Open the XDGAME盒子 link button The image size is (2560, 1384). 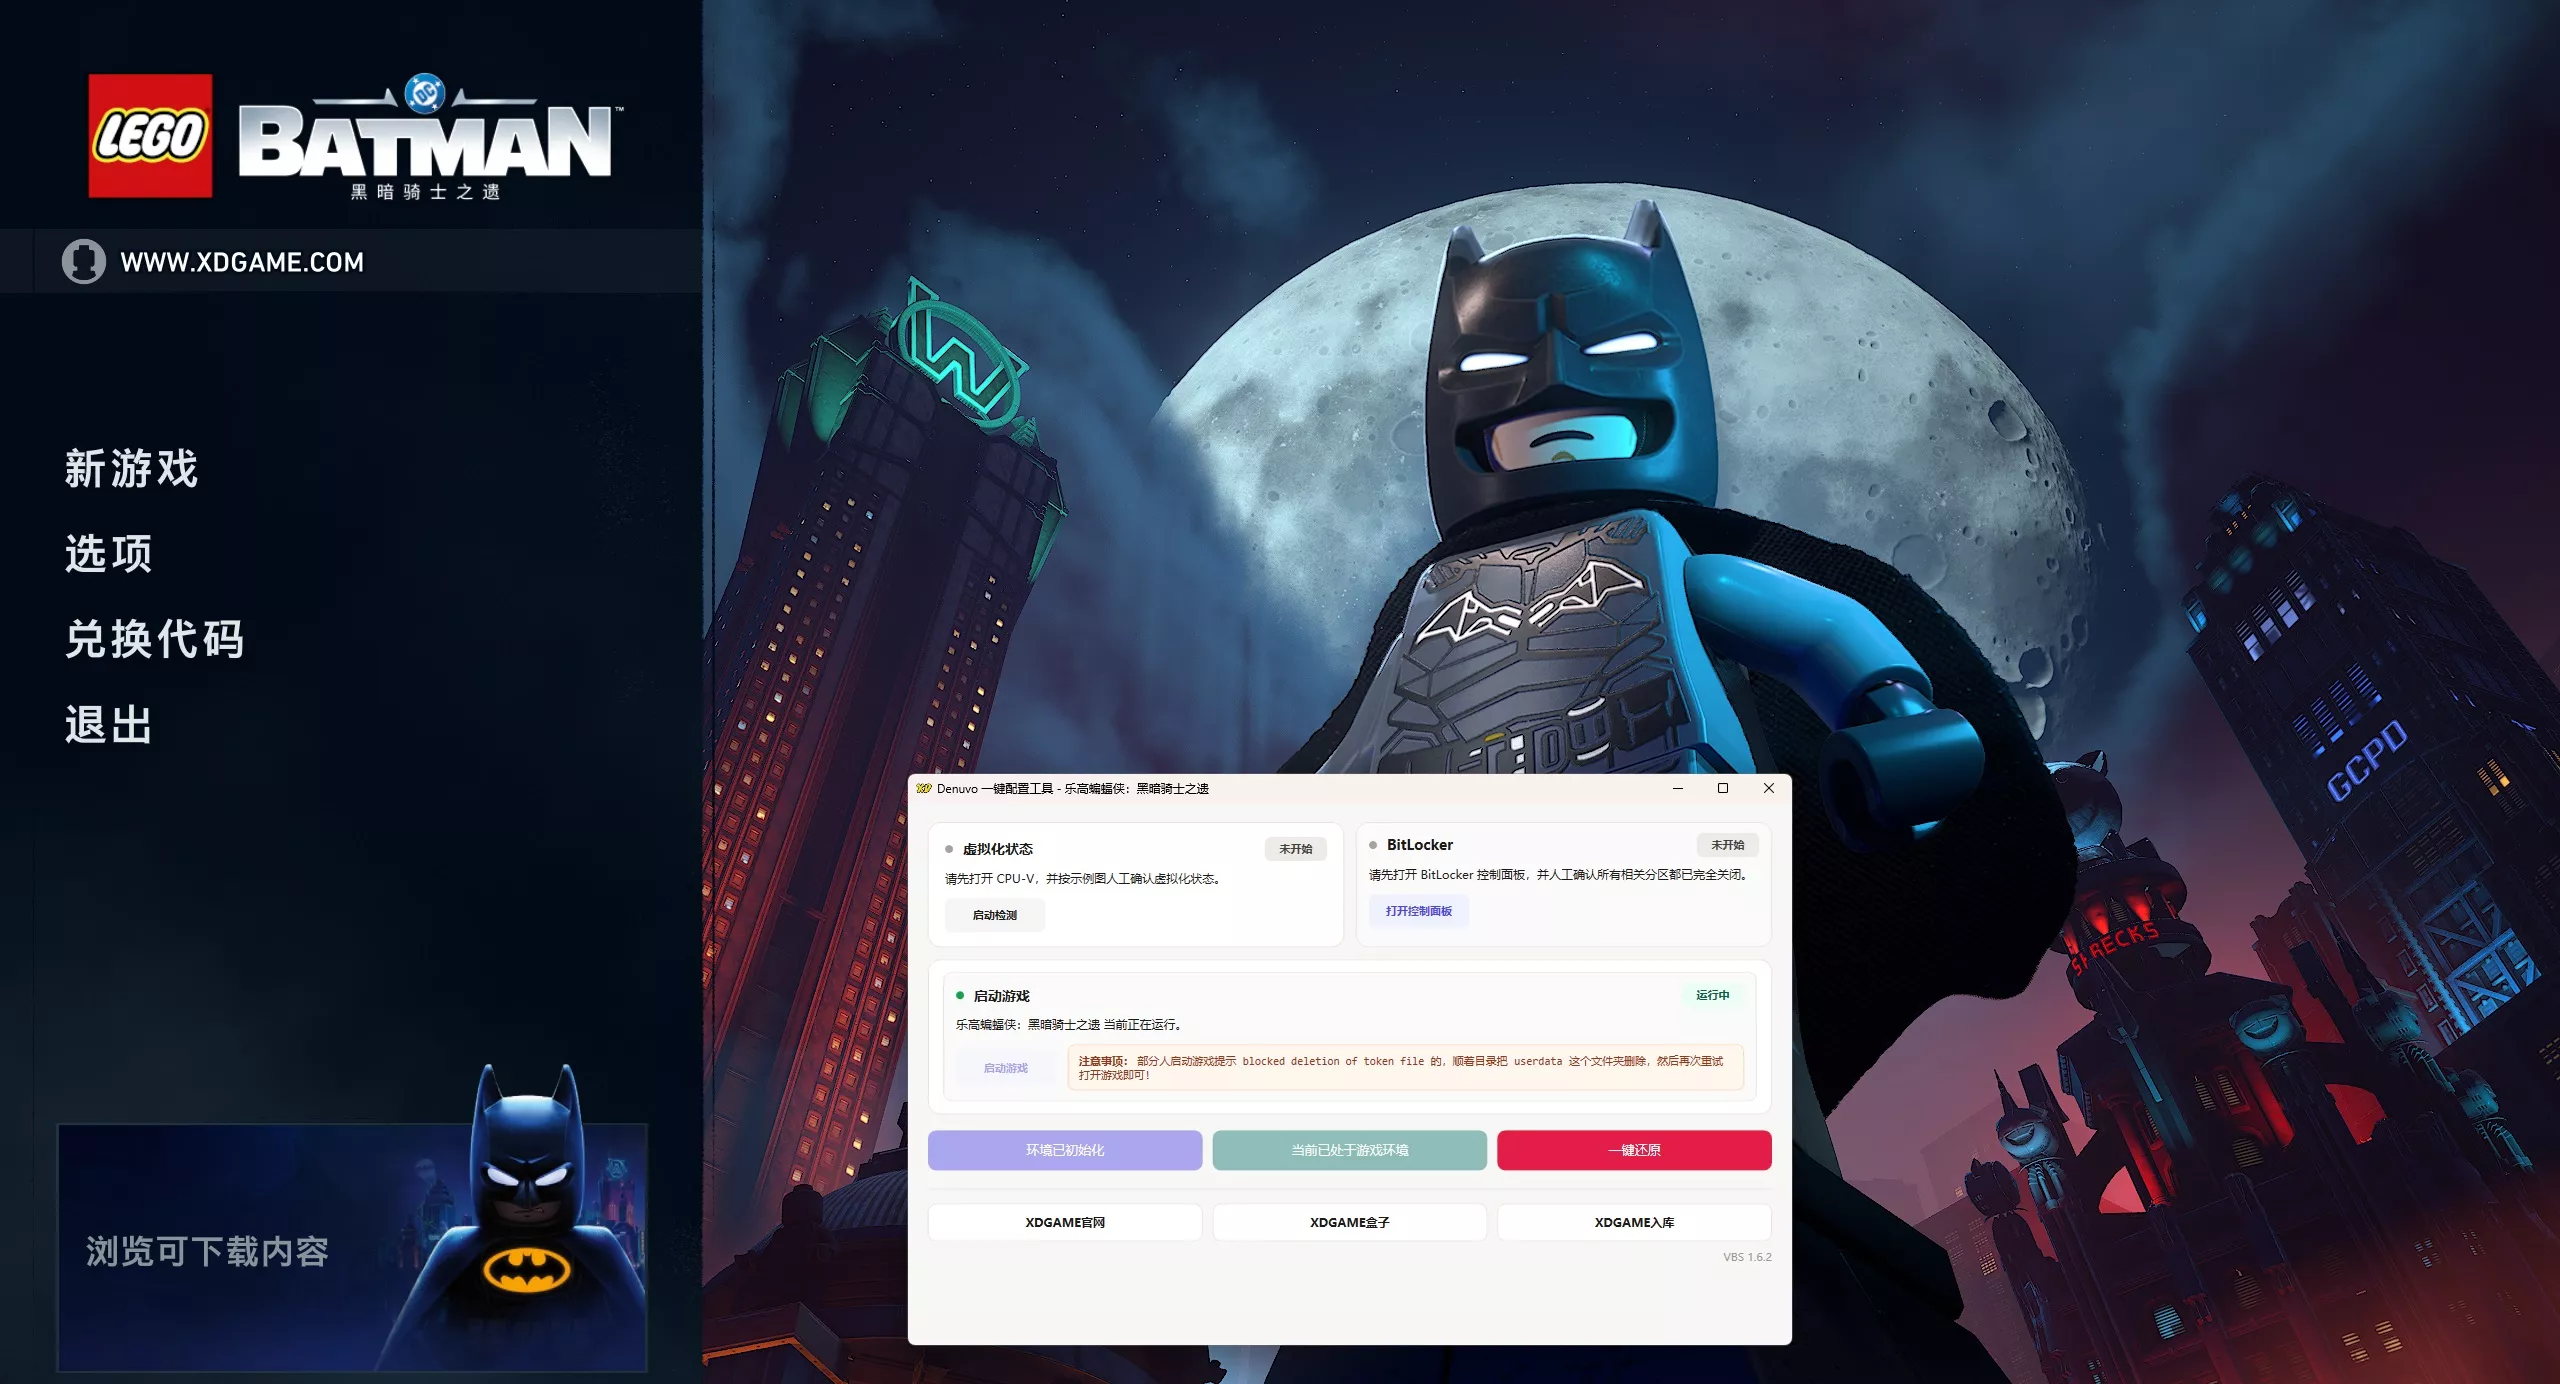pyautogui.click(x=1350, y=1222)
